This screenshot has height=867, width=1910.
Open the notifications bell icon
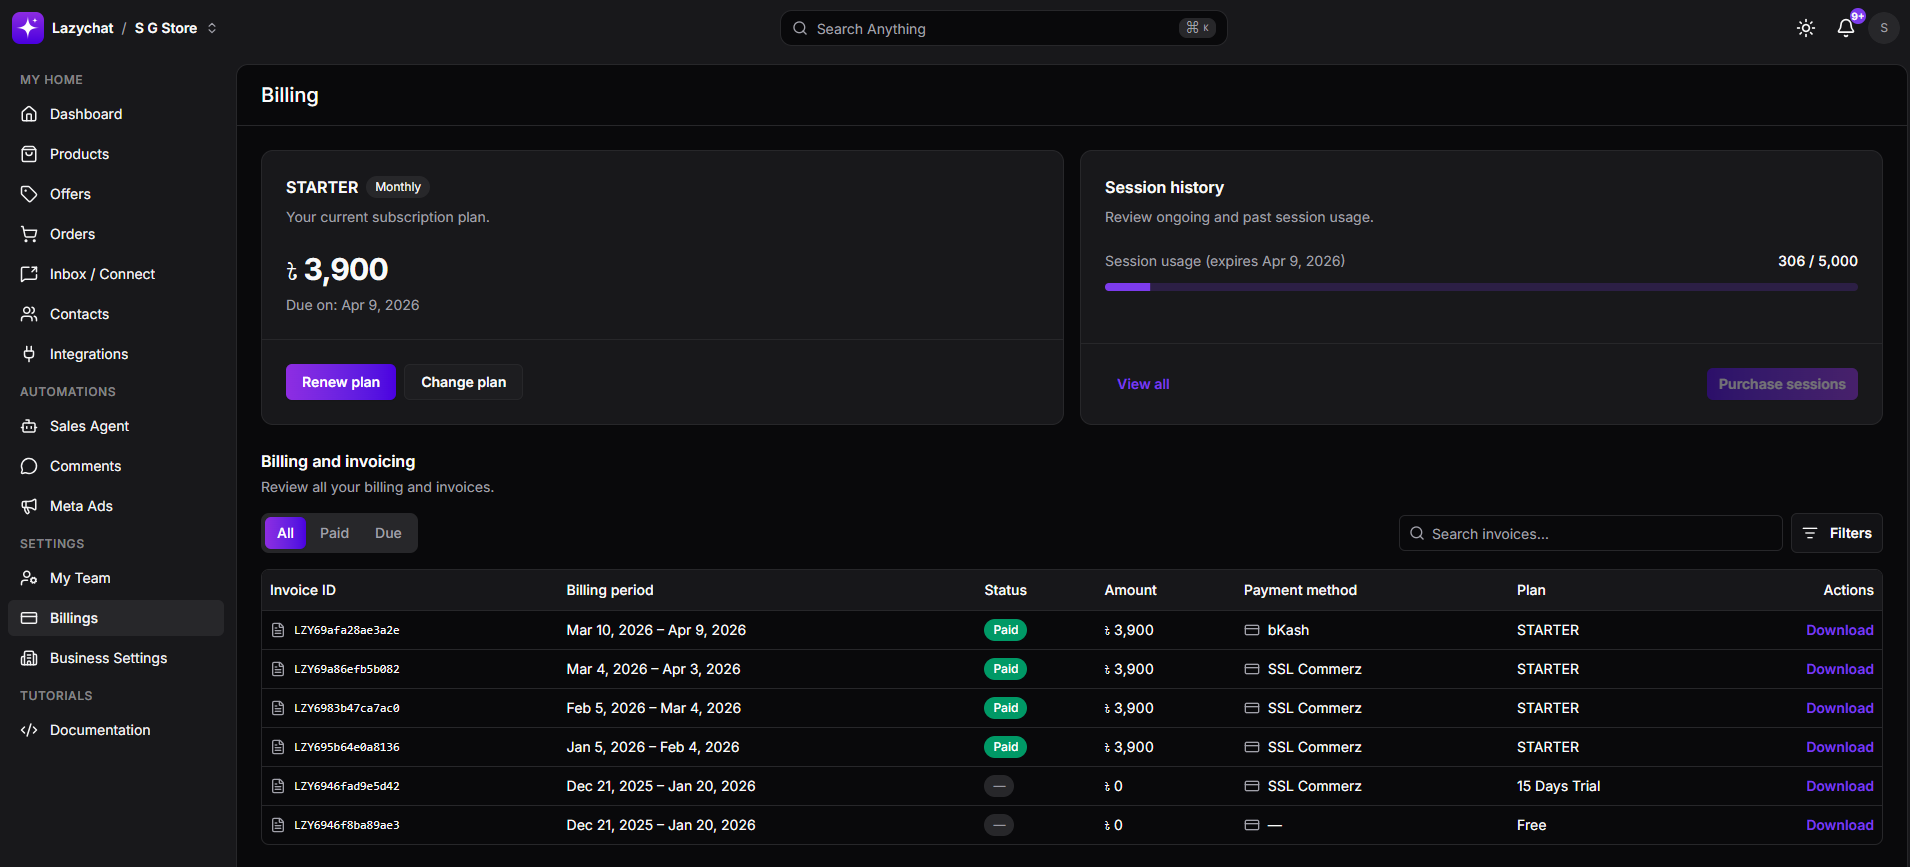pos(1845,28)
